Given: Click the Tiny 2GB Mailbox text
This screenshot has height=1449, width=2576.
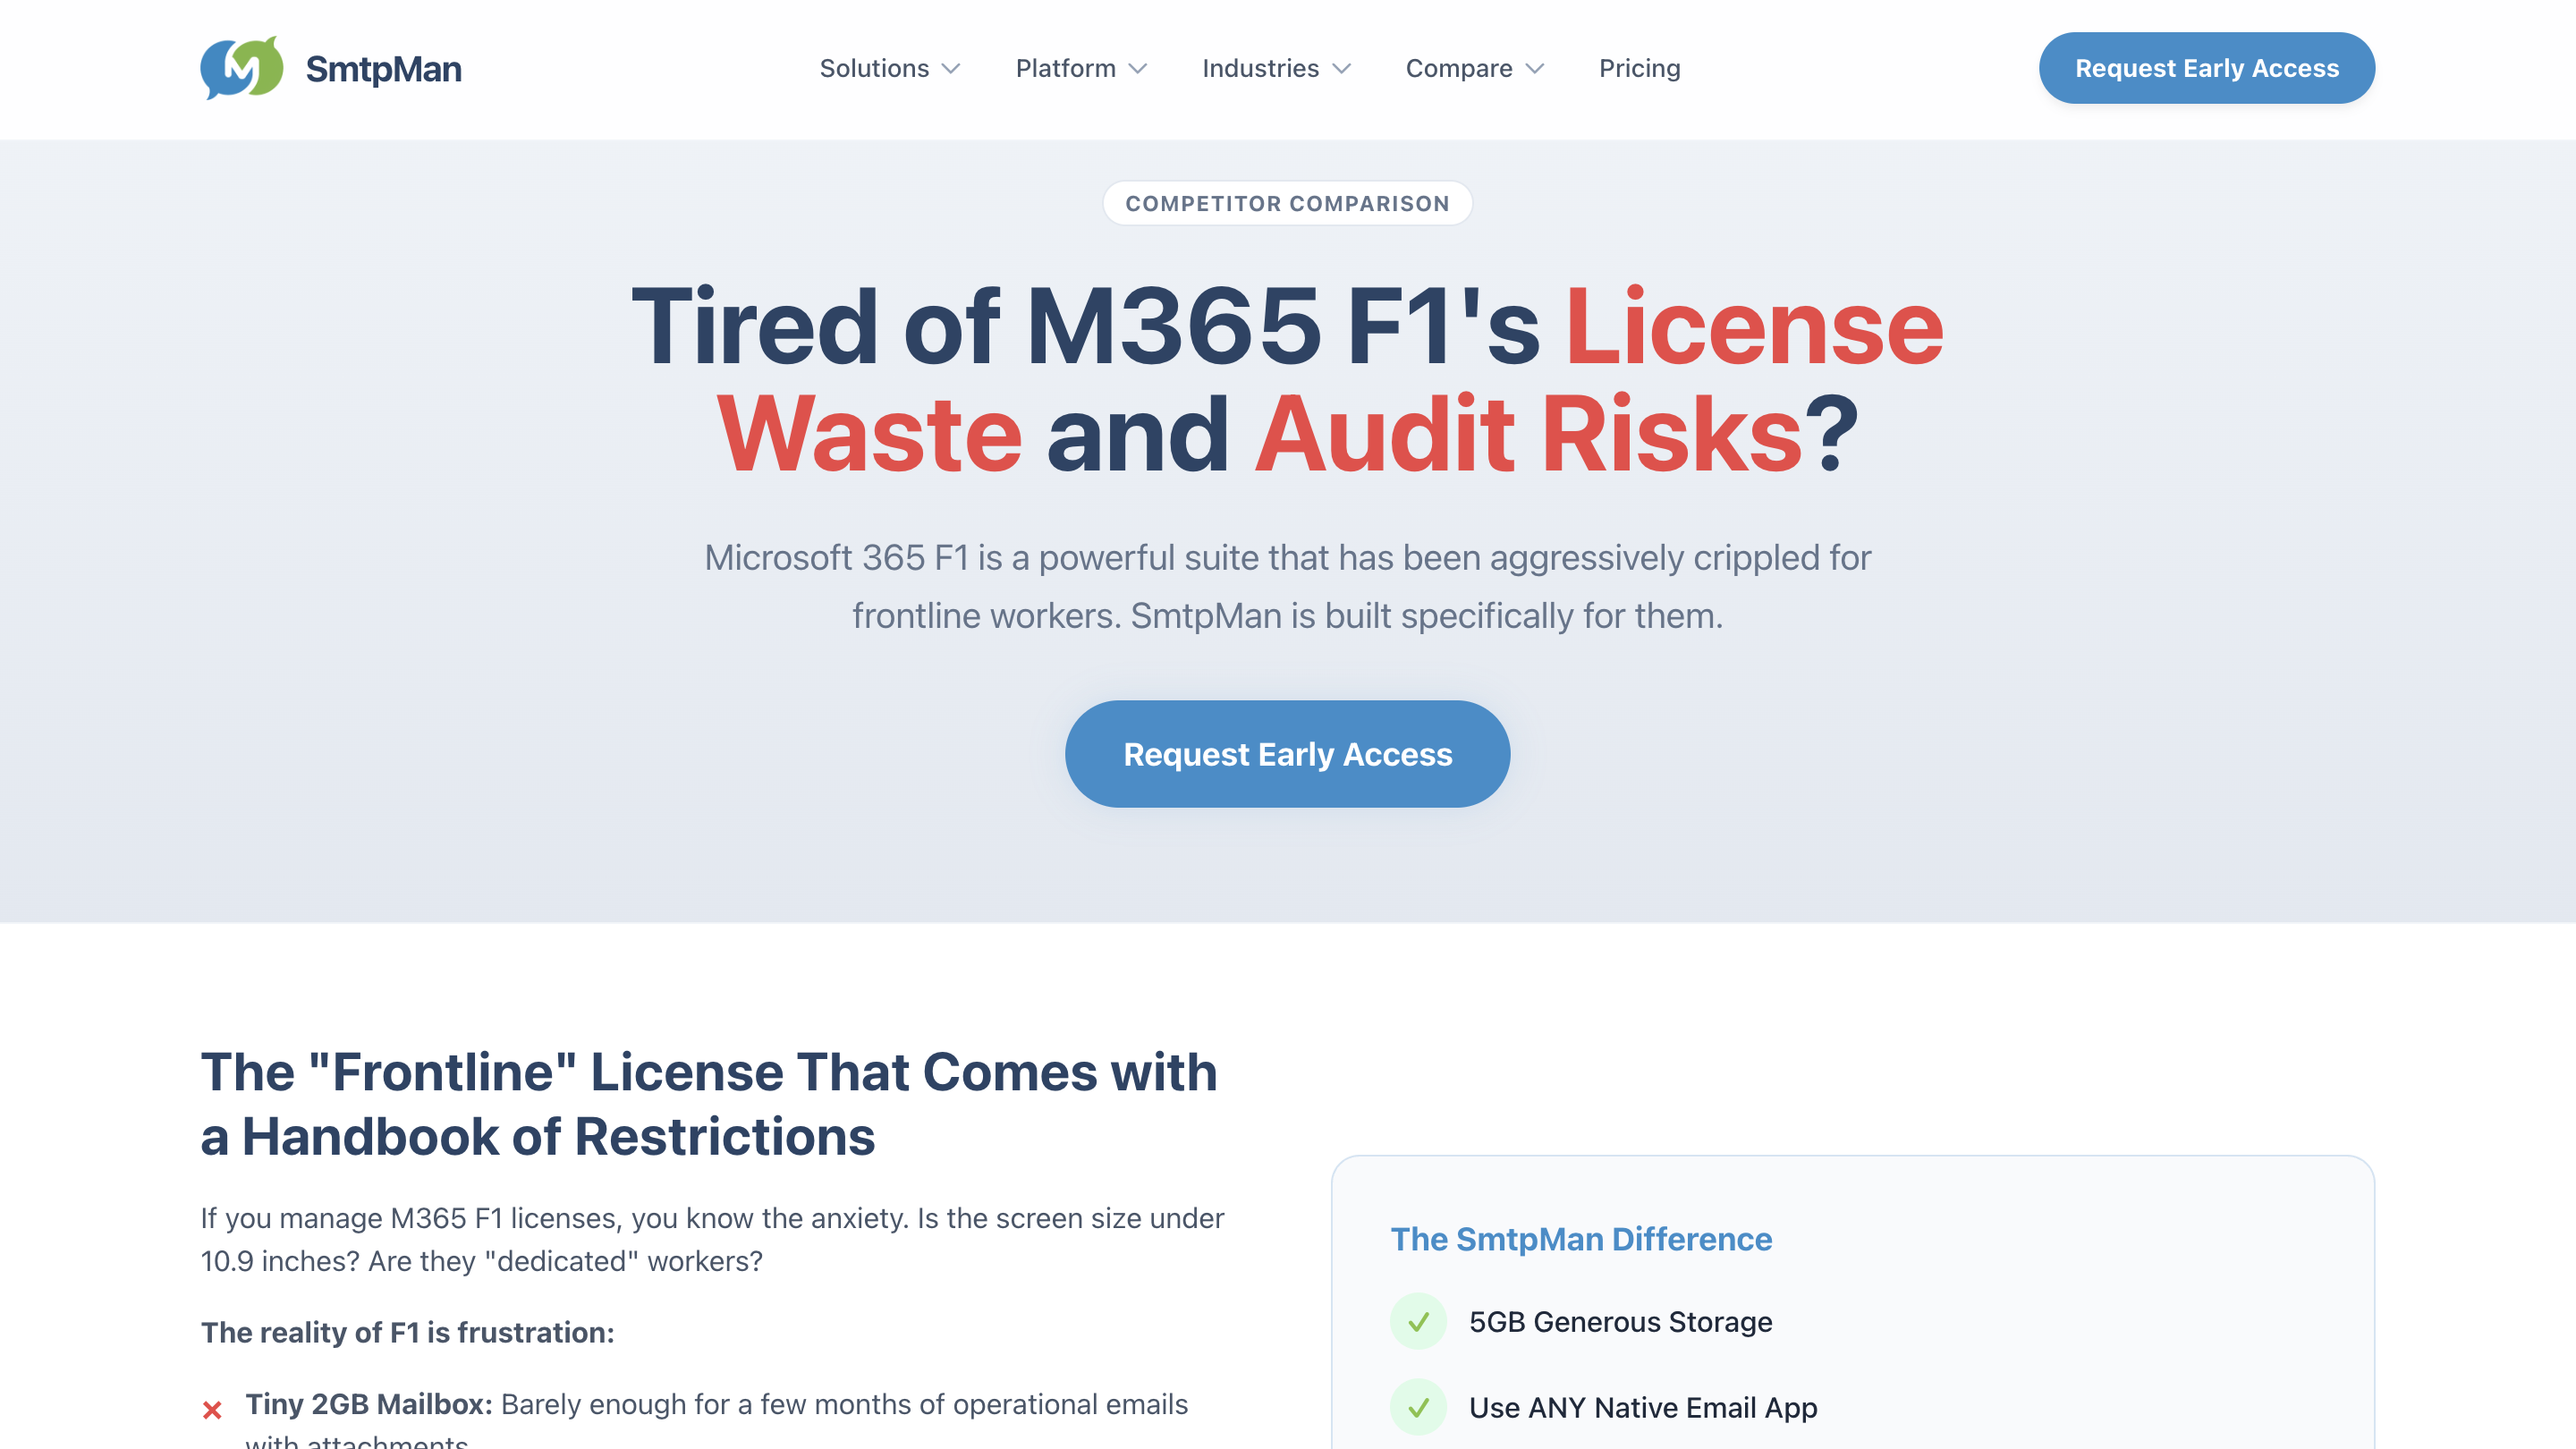Looking at the screenshot, I should (369, 1404).
